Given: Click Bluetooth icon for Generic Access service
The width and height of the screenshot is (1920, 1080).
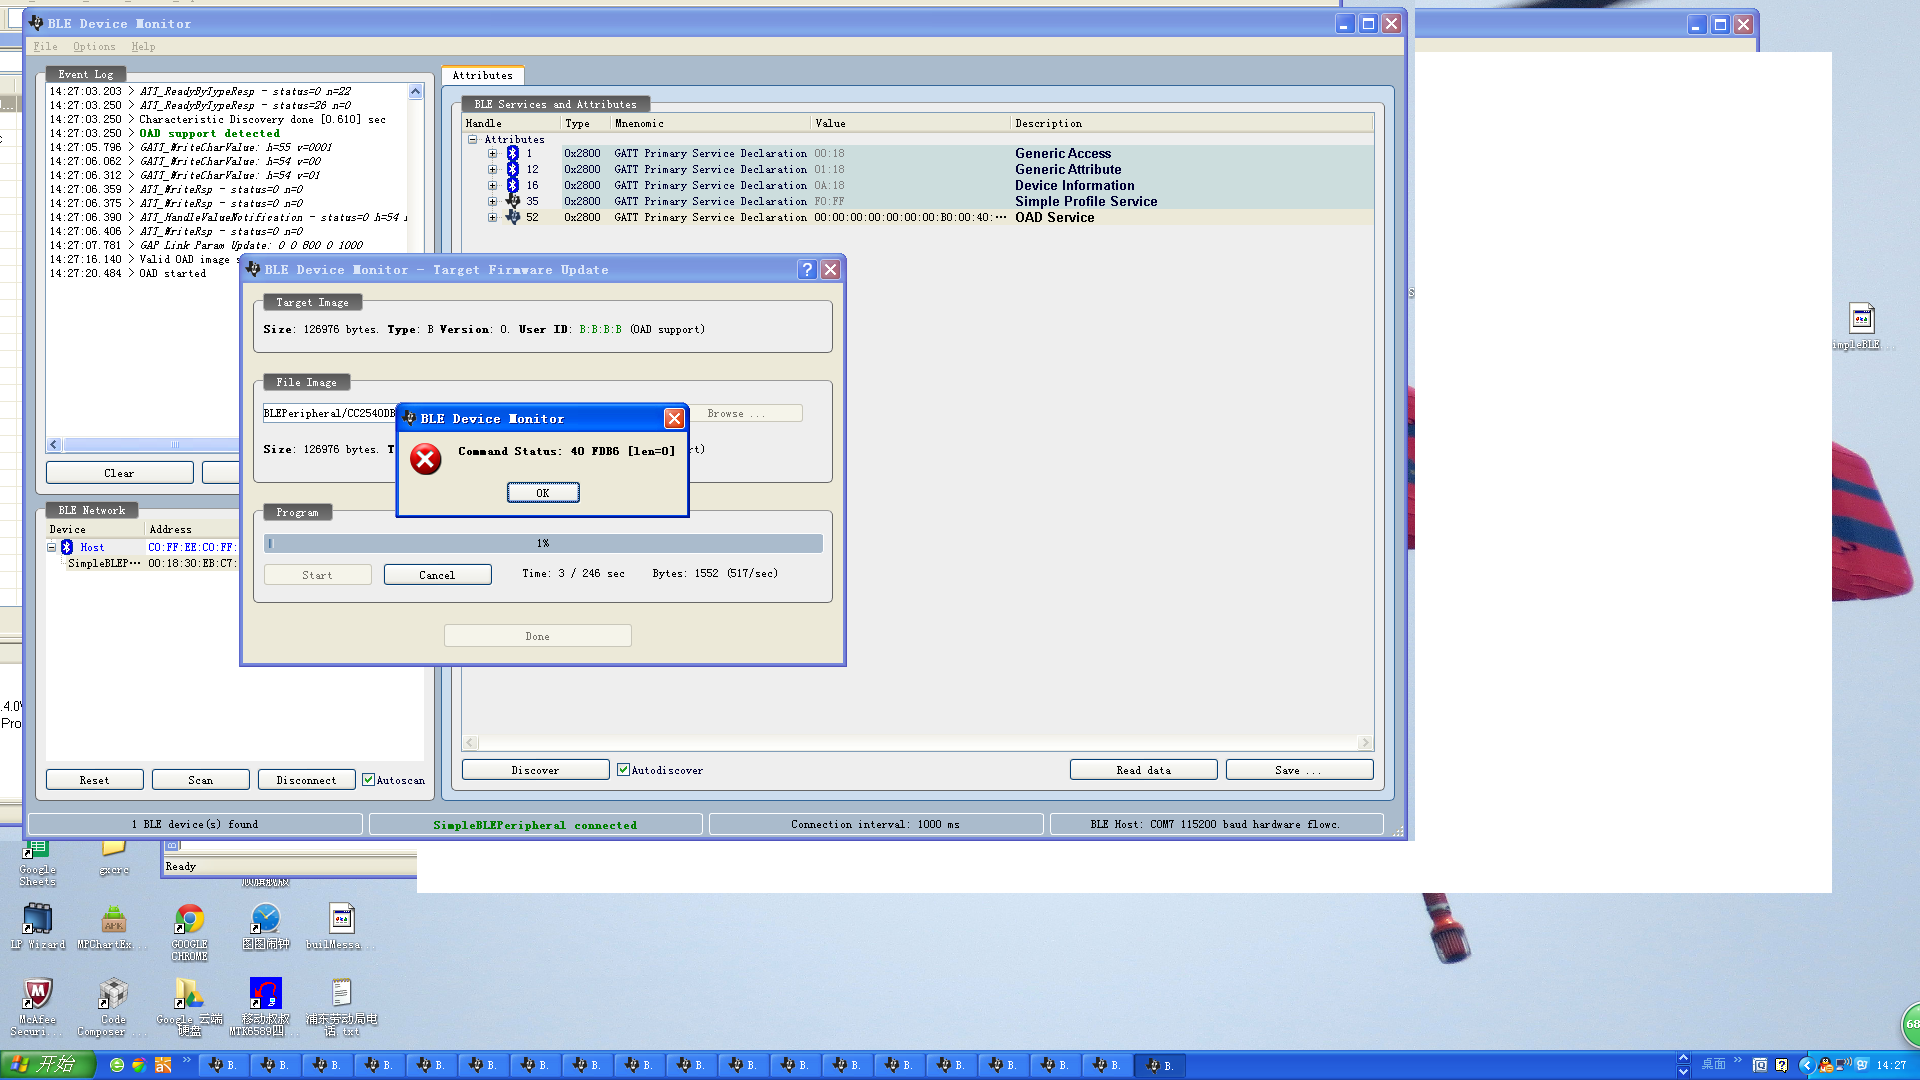Looking at the screenshot, I should click(x=512, y=153).
